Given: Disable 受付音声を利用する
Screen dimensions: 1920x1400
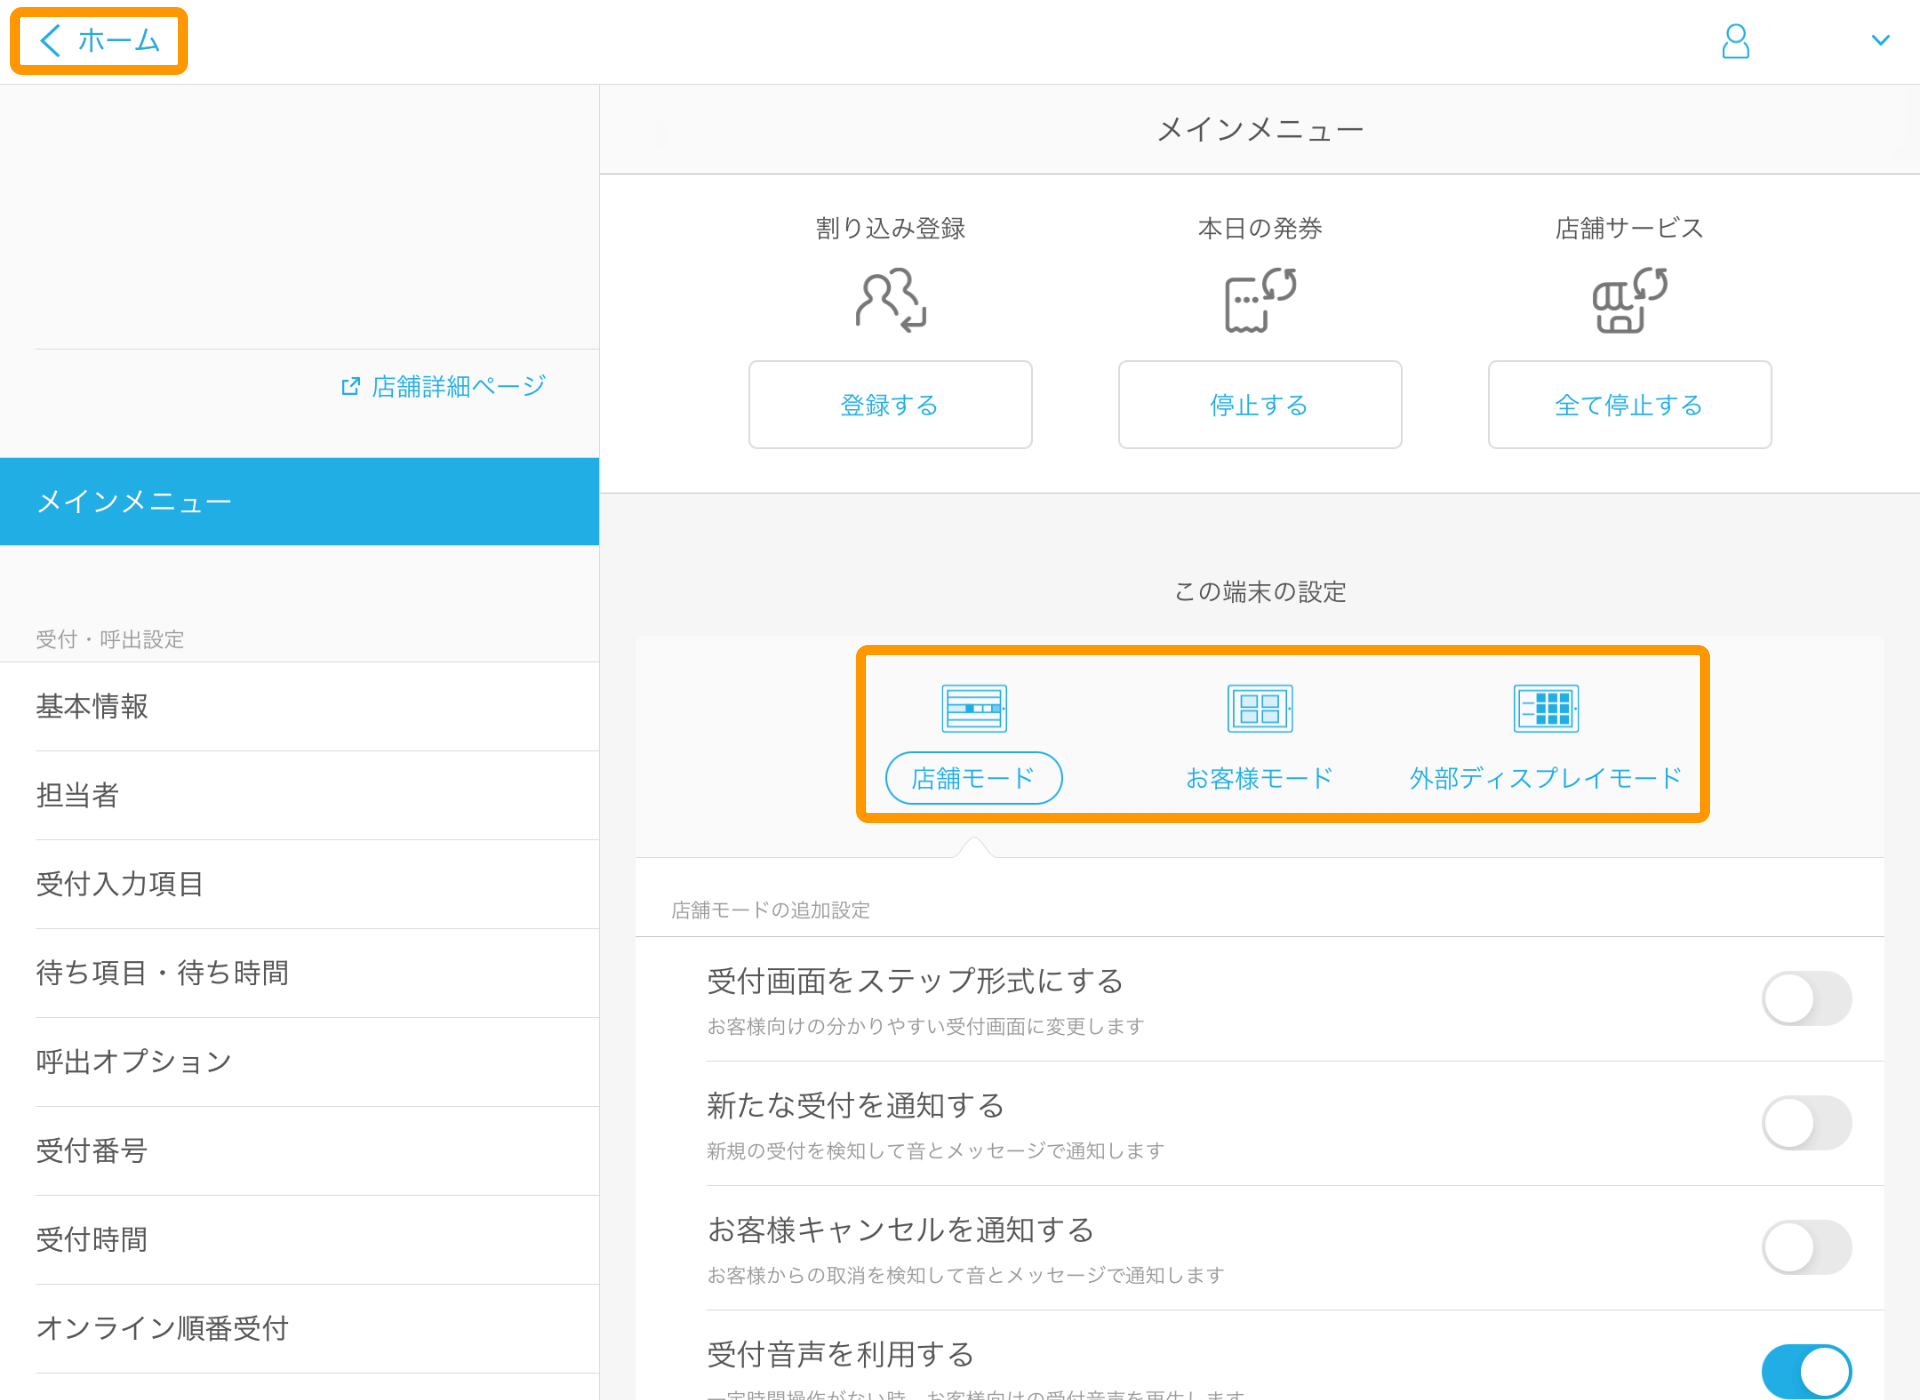Looking at the screenshot, I should pos(1807,1371).
